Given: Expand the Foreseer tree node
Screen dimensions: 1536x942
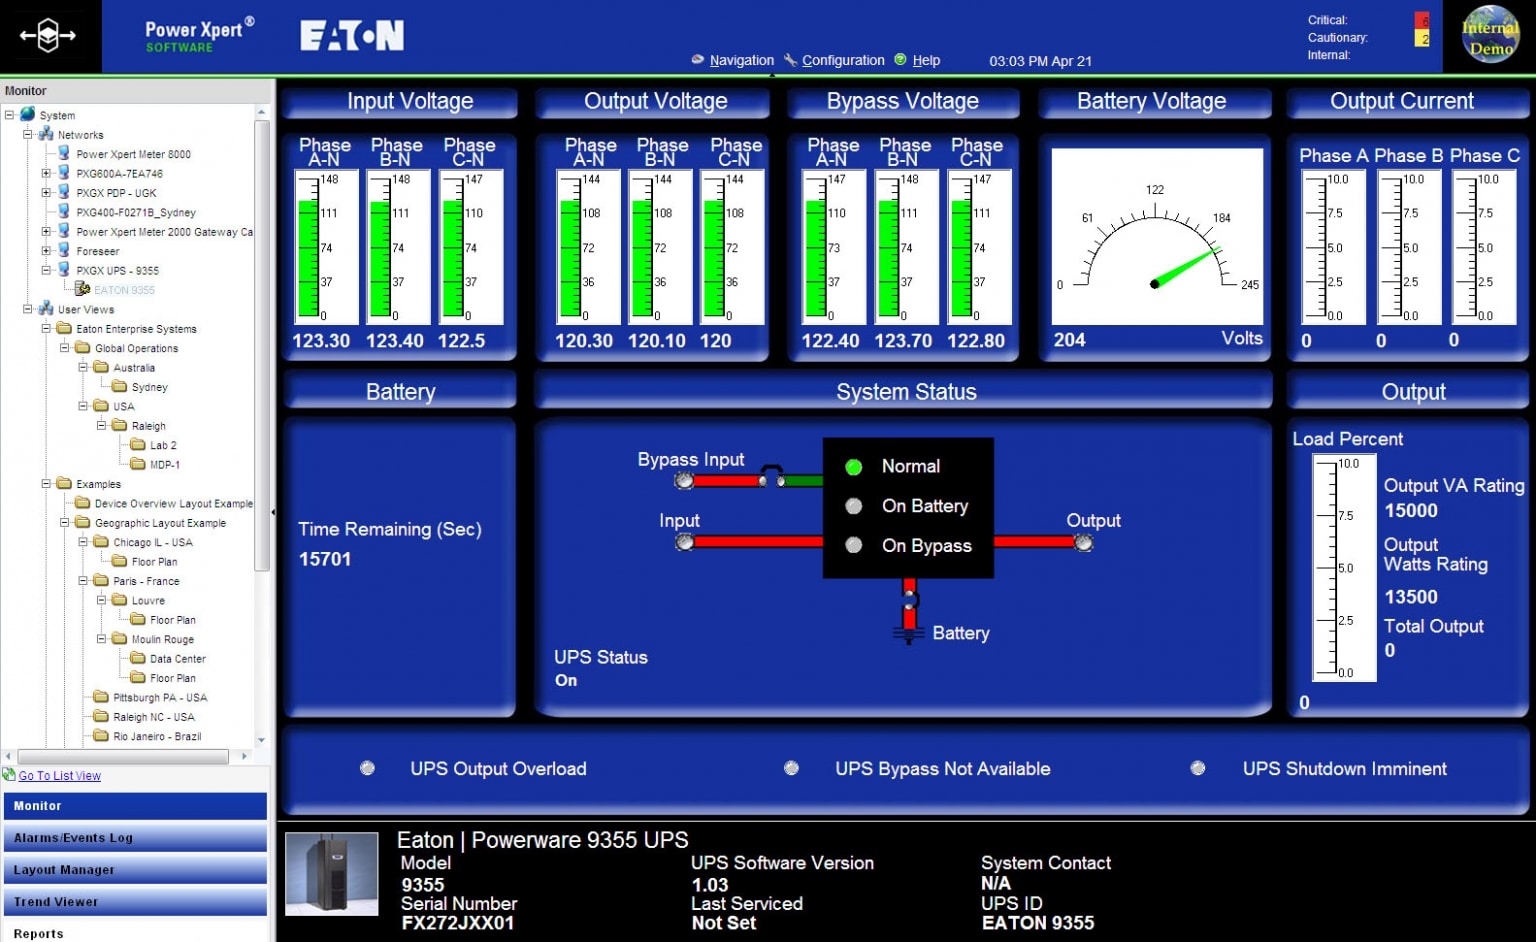Looking at the screenshot, I should (x=47, y=251).
